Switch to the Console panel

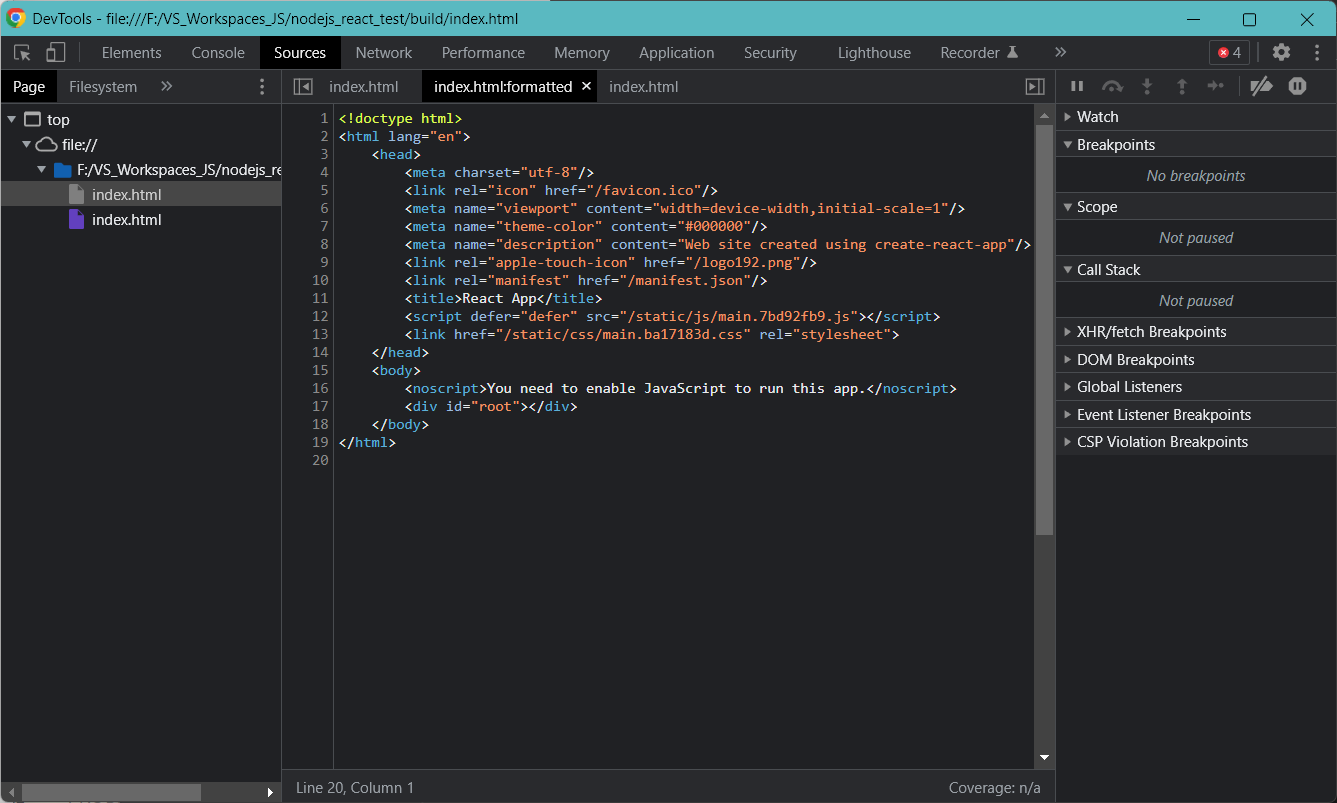pos(218,53)
